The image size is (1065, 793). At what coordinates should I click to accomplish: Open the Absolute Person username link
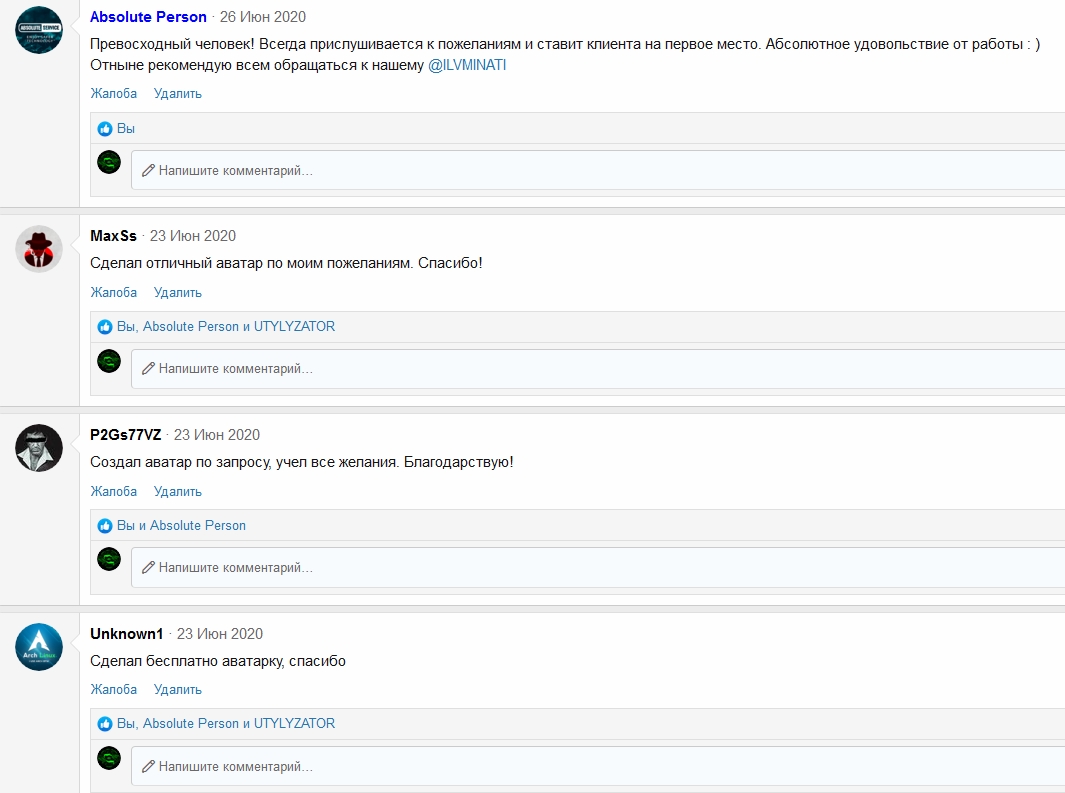point(148,17)
